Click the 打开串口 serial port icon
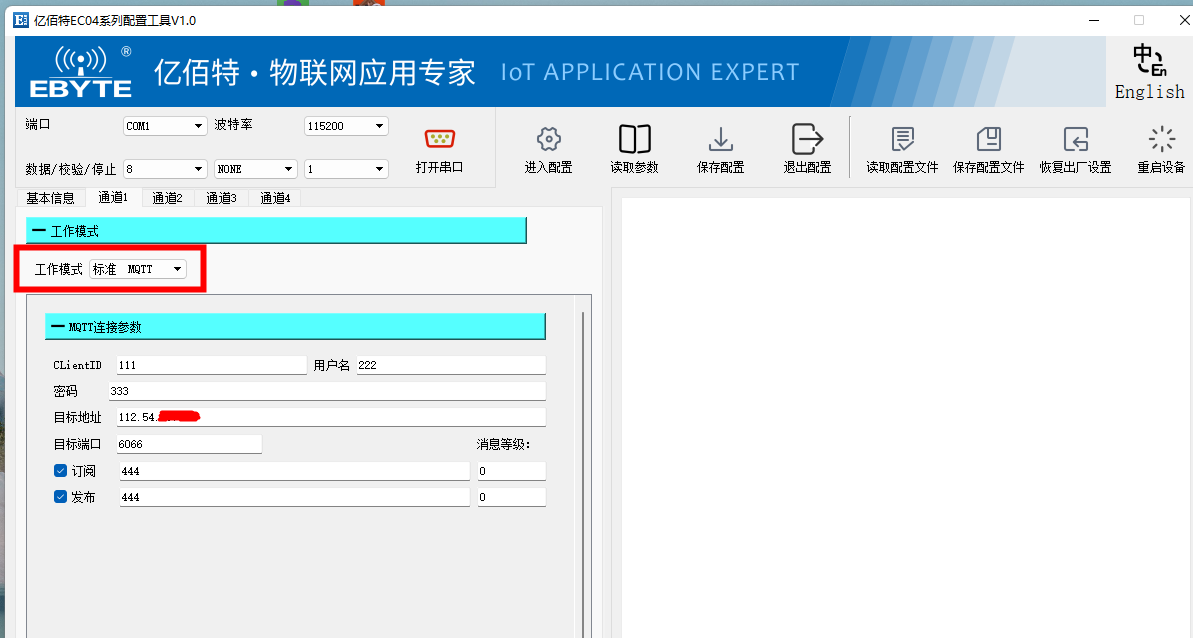This screenshot has width=1193, height=638. [x=439, y=140]
